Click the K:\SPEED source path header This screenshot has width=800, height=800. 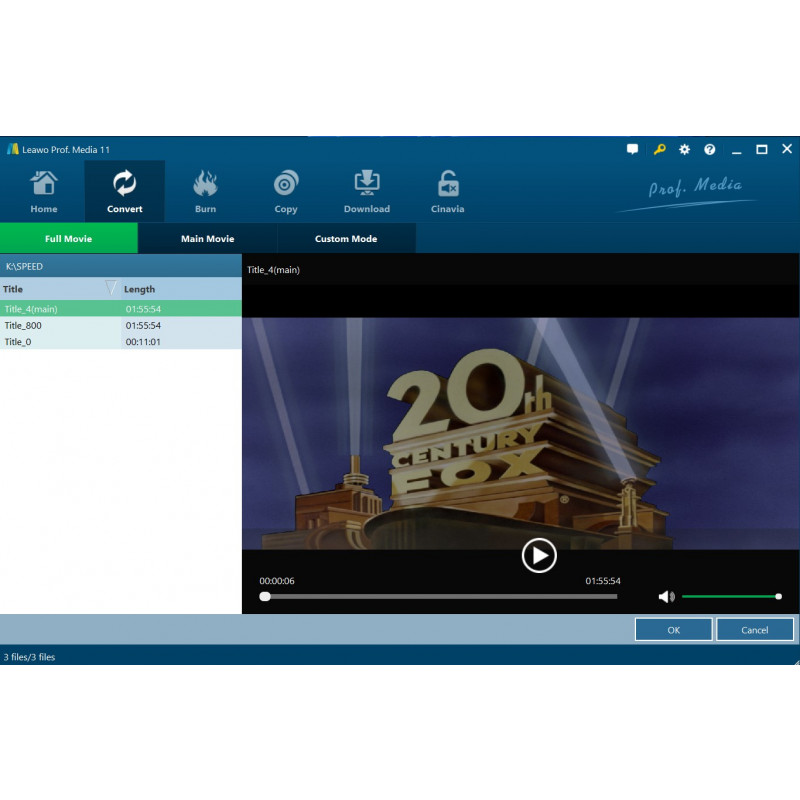(x=121, y=266)
